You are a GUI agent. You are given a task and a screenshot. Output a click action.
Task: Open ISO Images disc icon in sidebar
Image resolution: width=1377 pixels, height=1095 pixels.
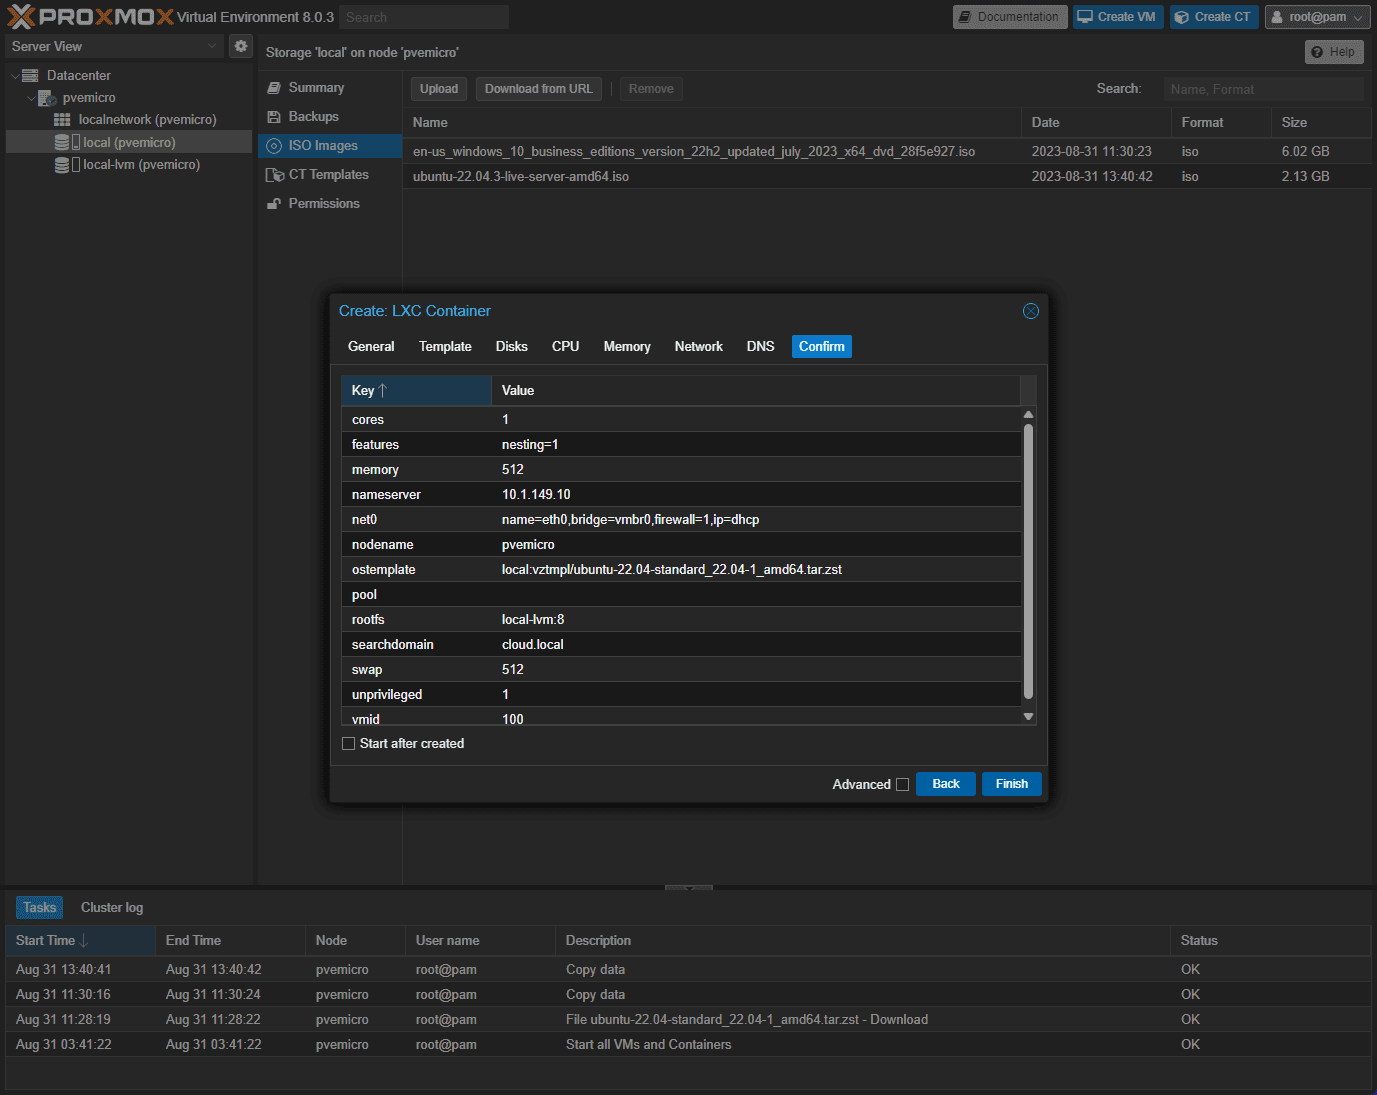(274, 146)
